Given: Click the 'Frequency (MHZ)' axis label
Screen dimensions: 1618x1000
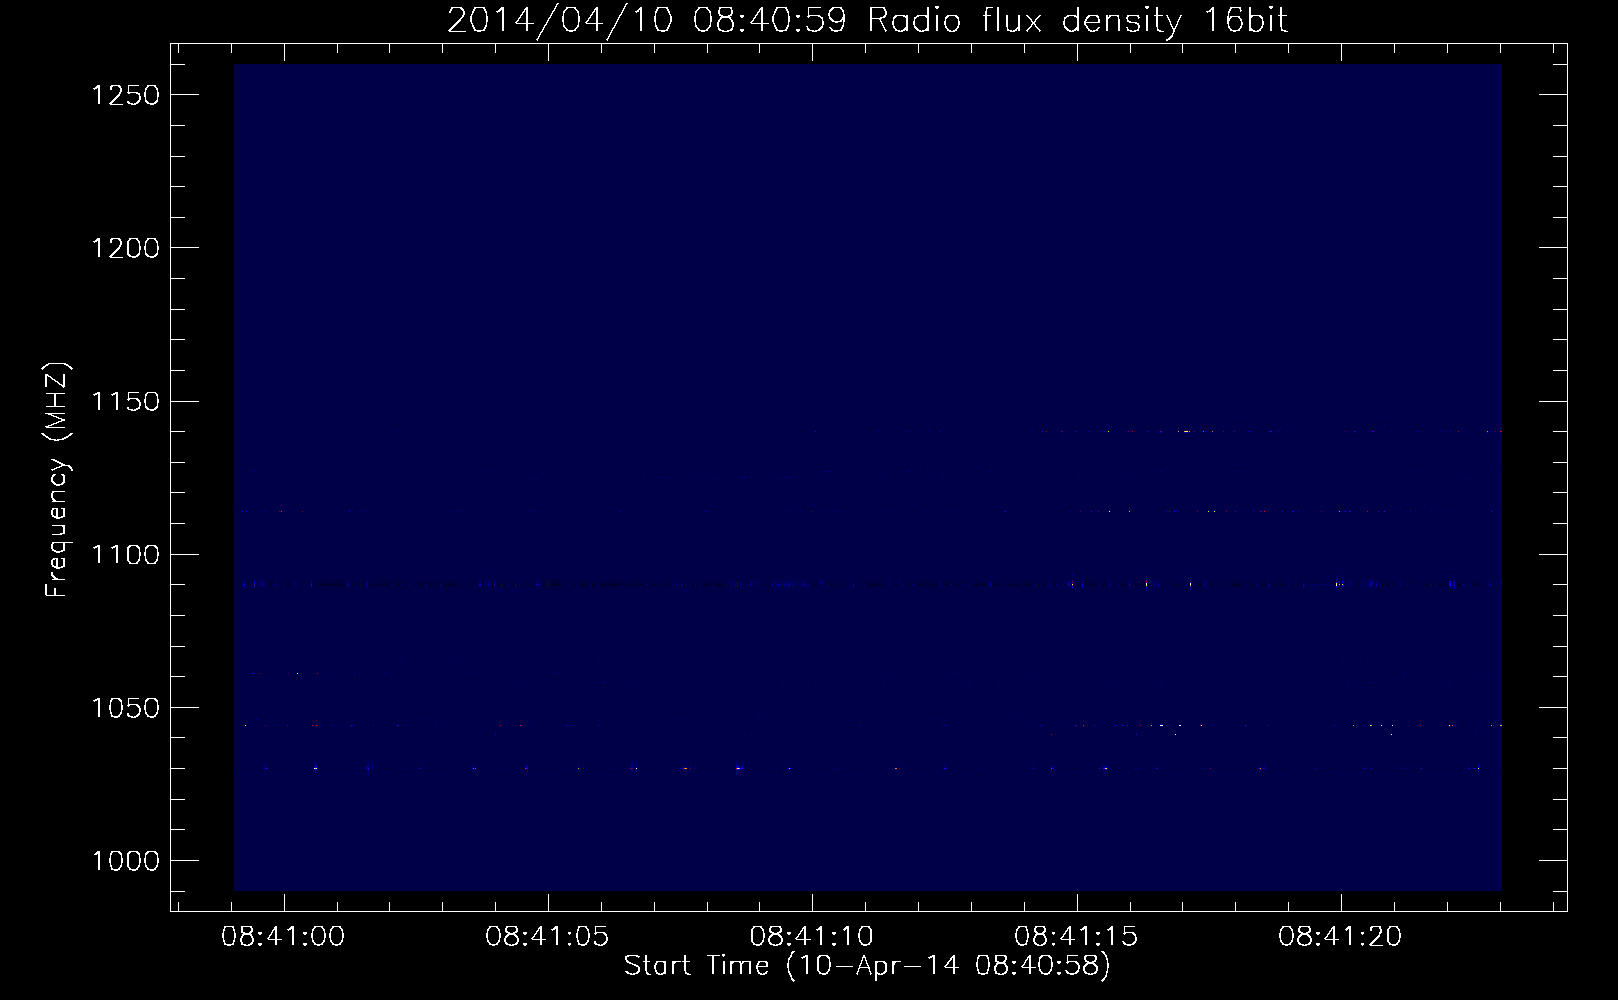Looking at the screenshot, I should coord(58,479).
